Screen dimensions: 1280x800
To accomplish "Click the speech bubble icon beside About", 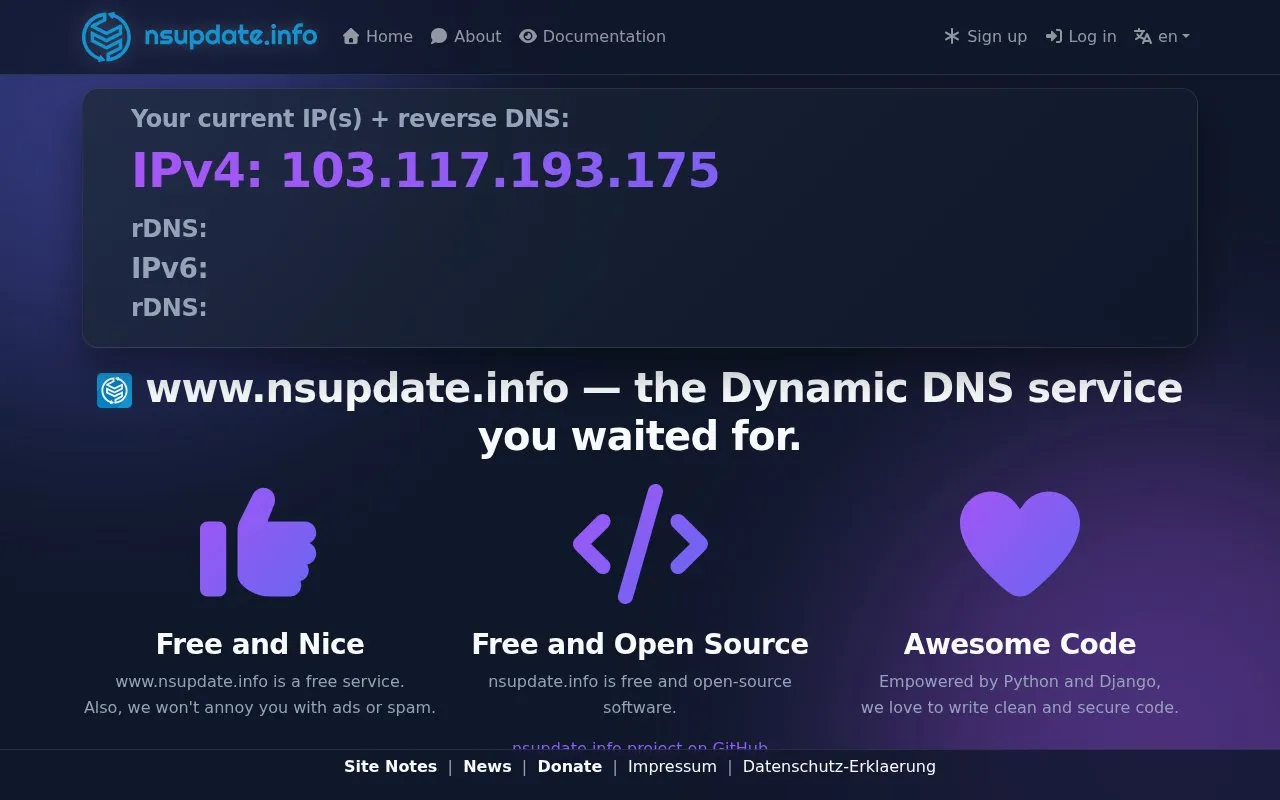I will (x=439, y=36).
